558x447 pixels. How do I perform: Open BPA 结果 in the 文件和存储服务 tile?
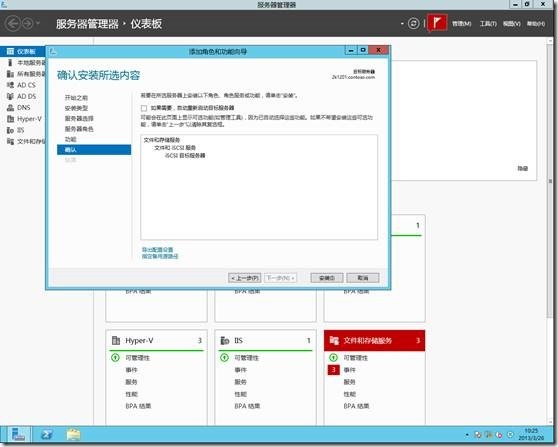(x=356, y=406)
